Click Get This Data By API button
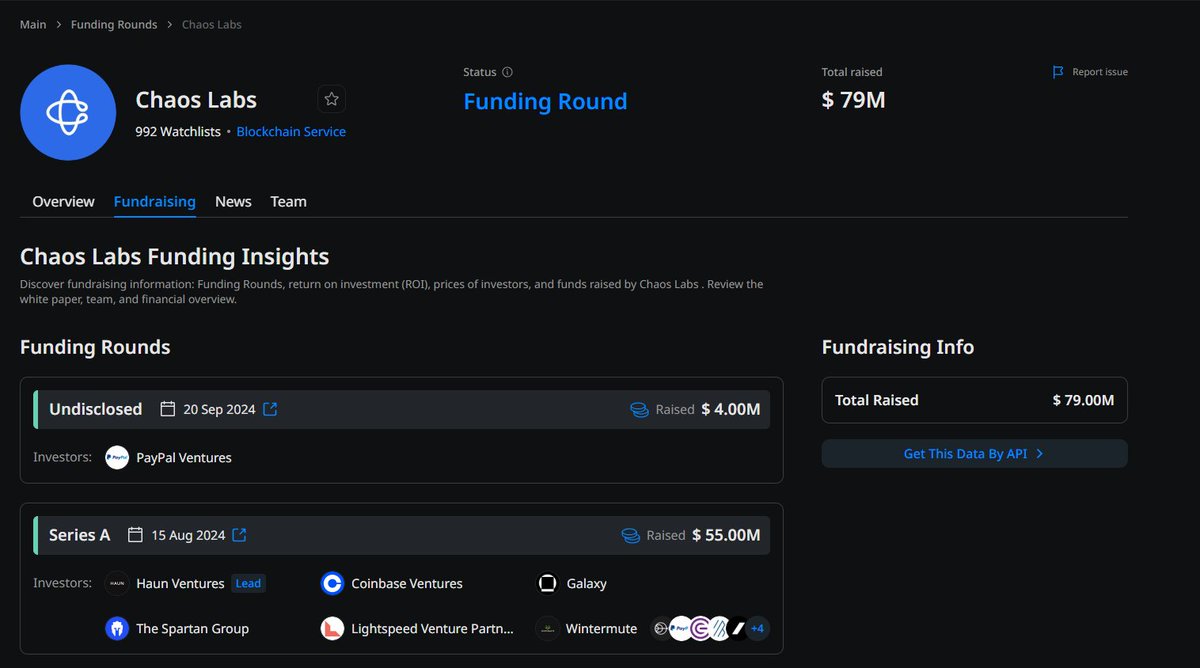 (974, 453)
